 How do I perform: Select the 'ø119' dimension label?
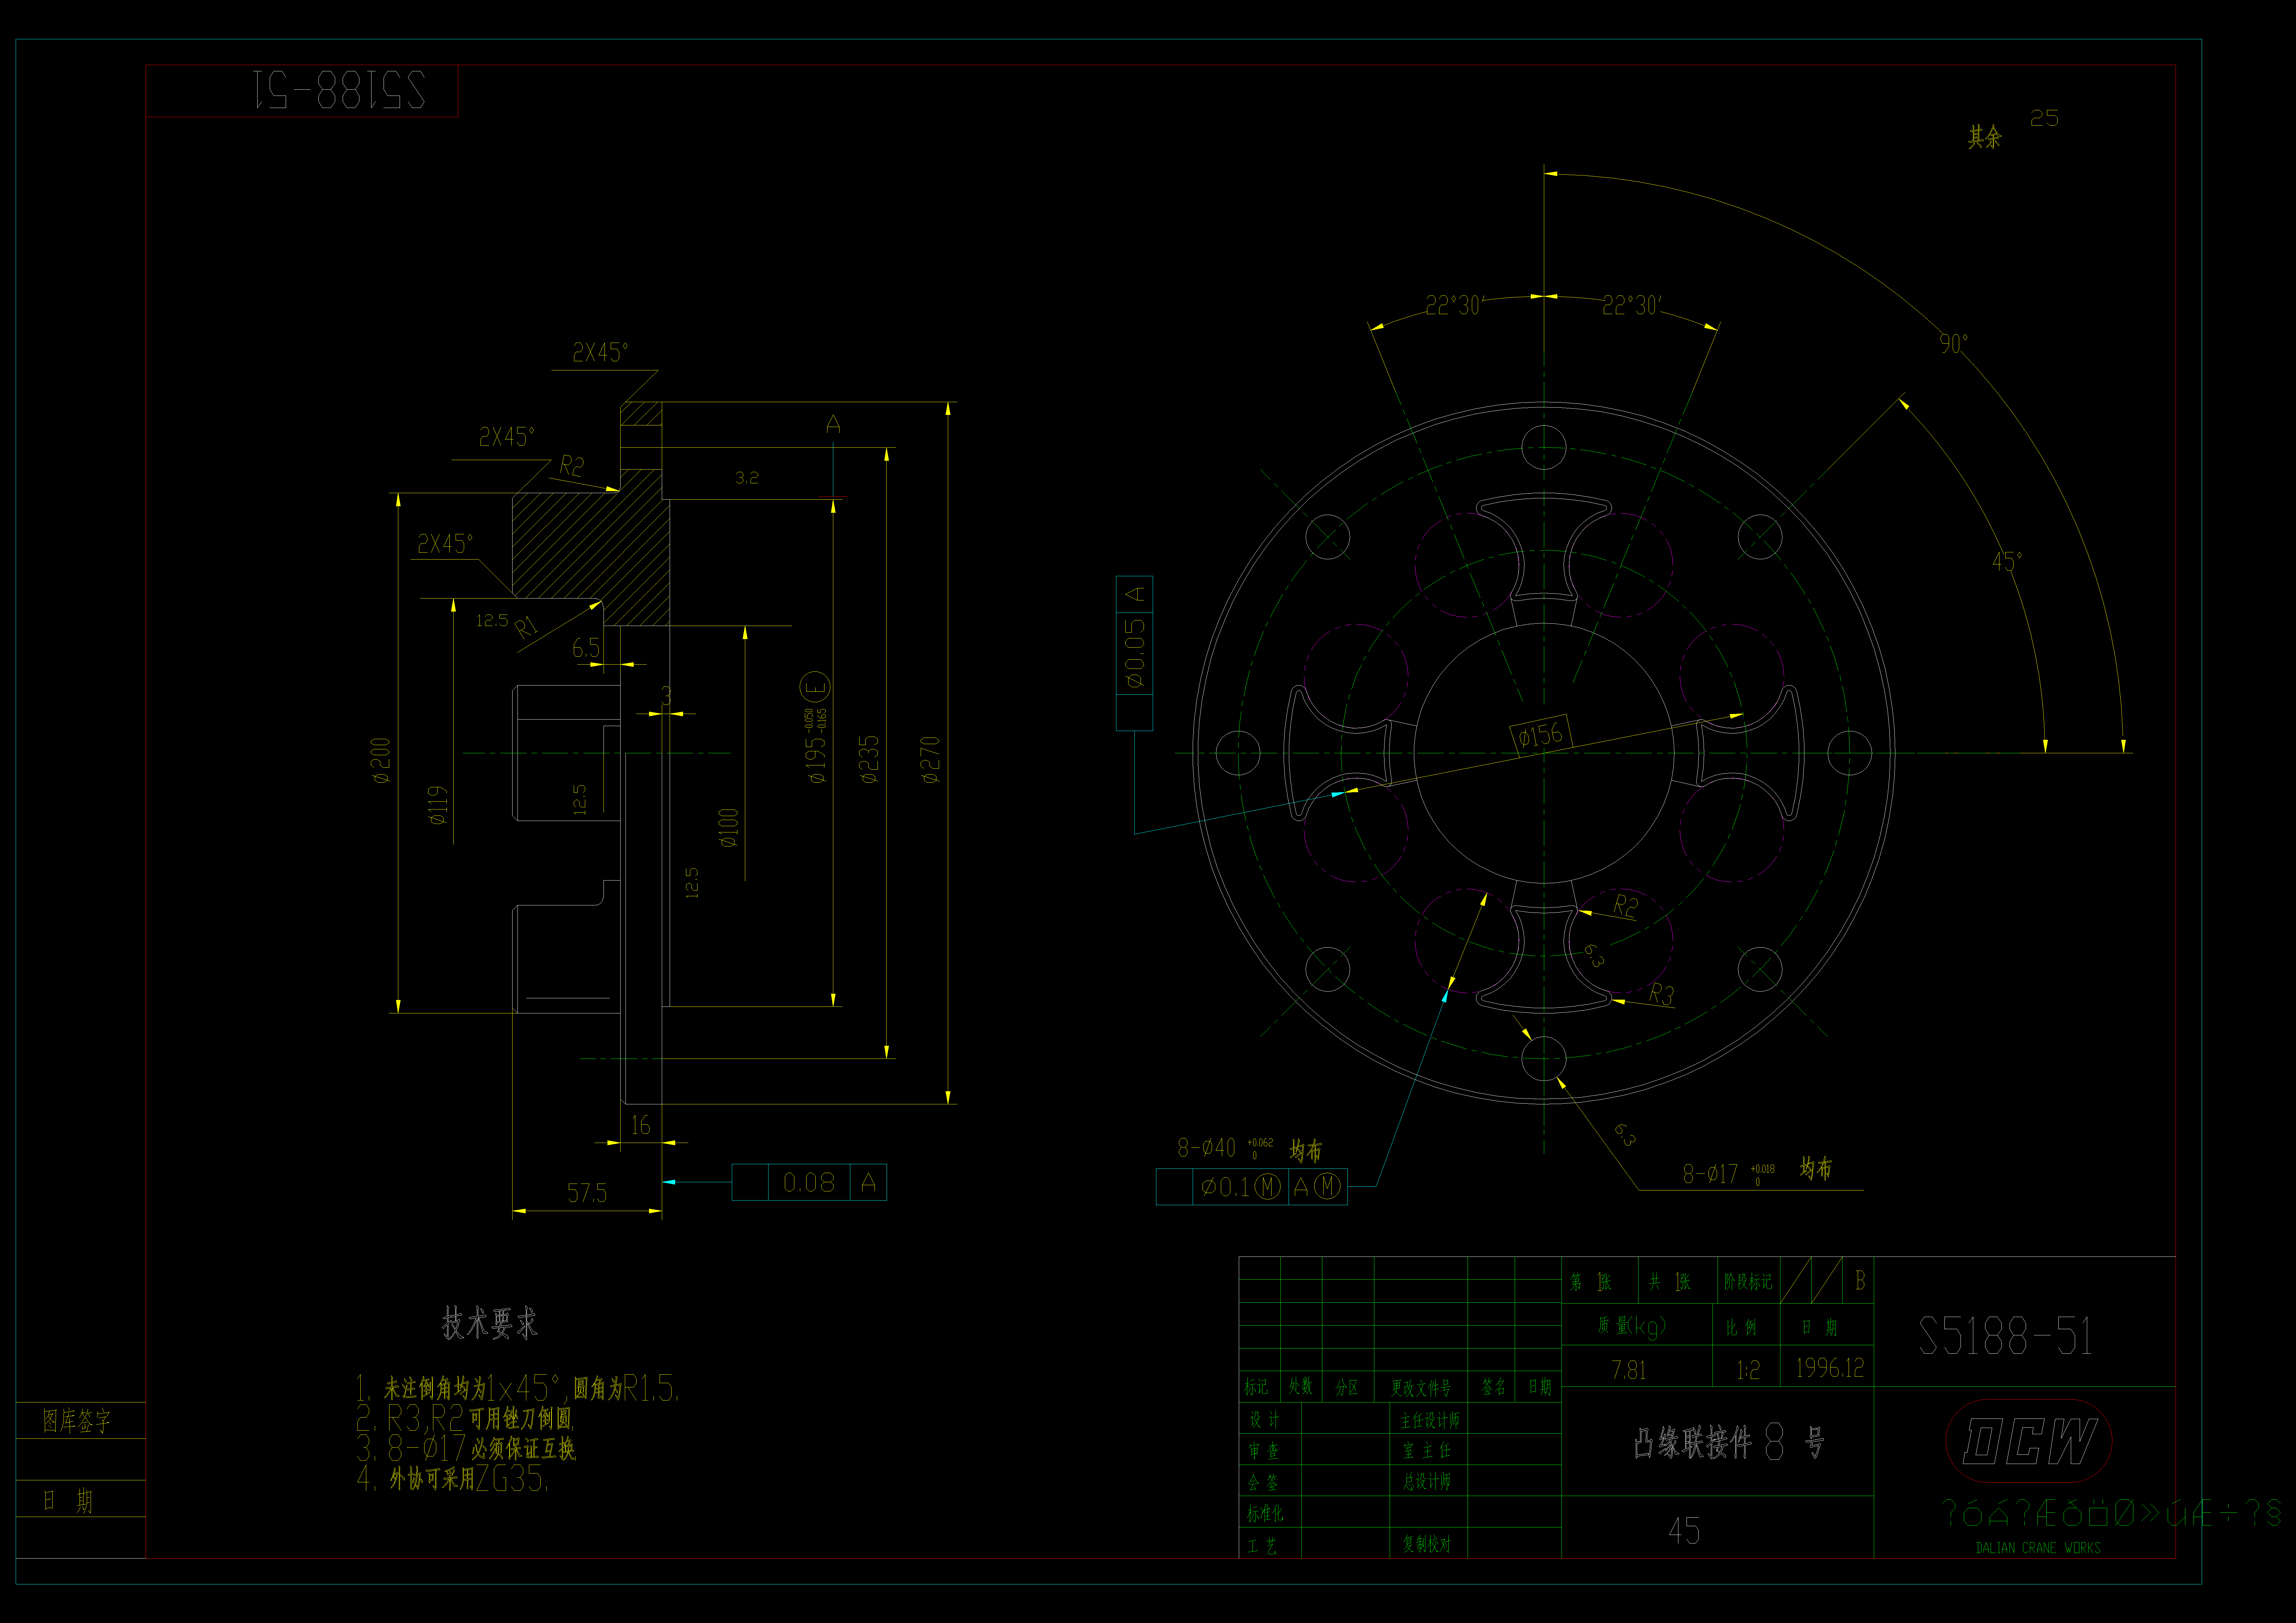pos(438,805)
